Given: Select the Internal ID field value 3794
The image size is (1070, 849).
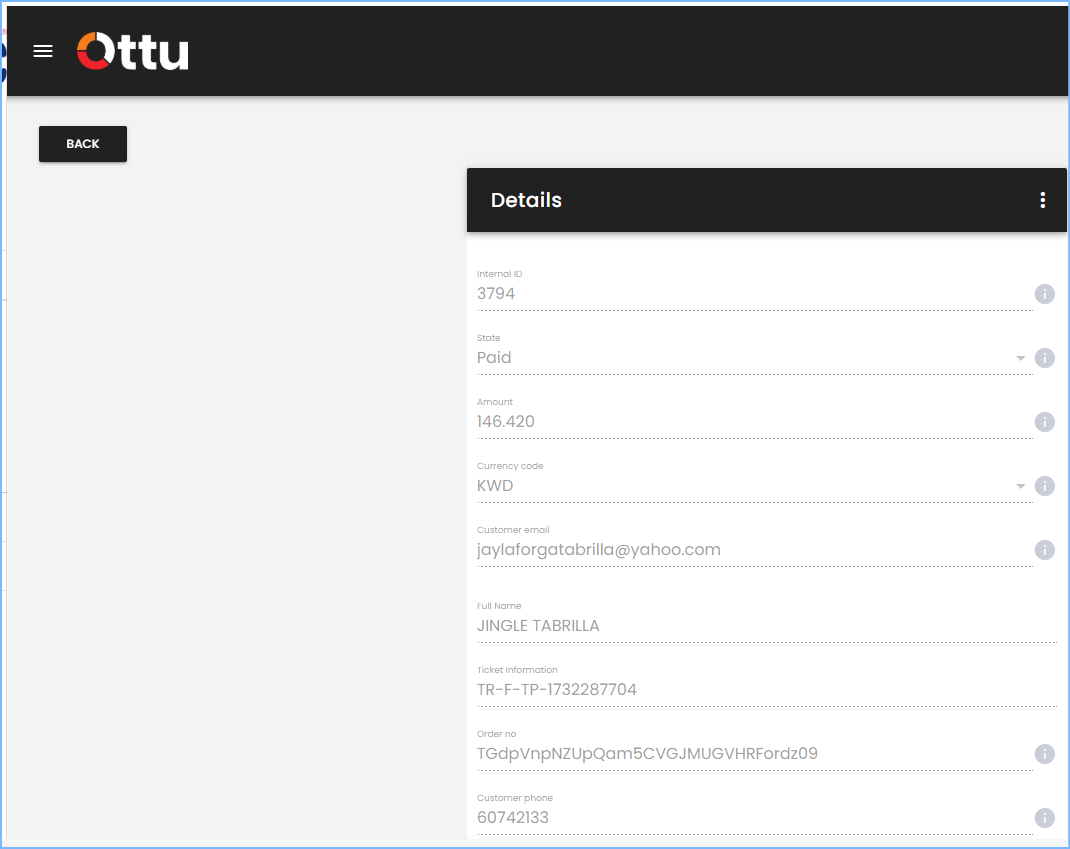Looking at the screenshot, I should point(754,294).
